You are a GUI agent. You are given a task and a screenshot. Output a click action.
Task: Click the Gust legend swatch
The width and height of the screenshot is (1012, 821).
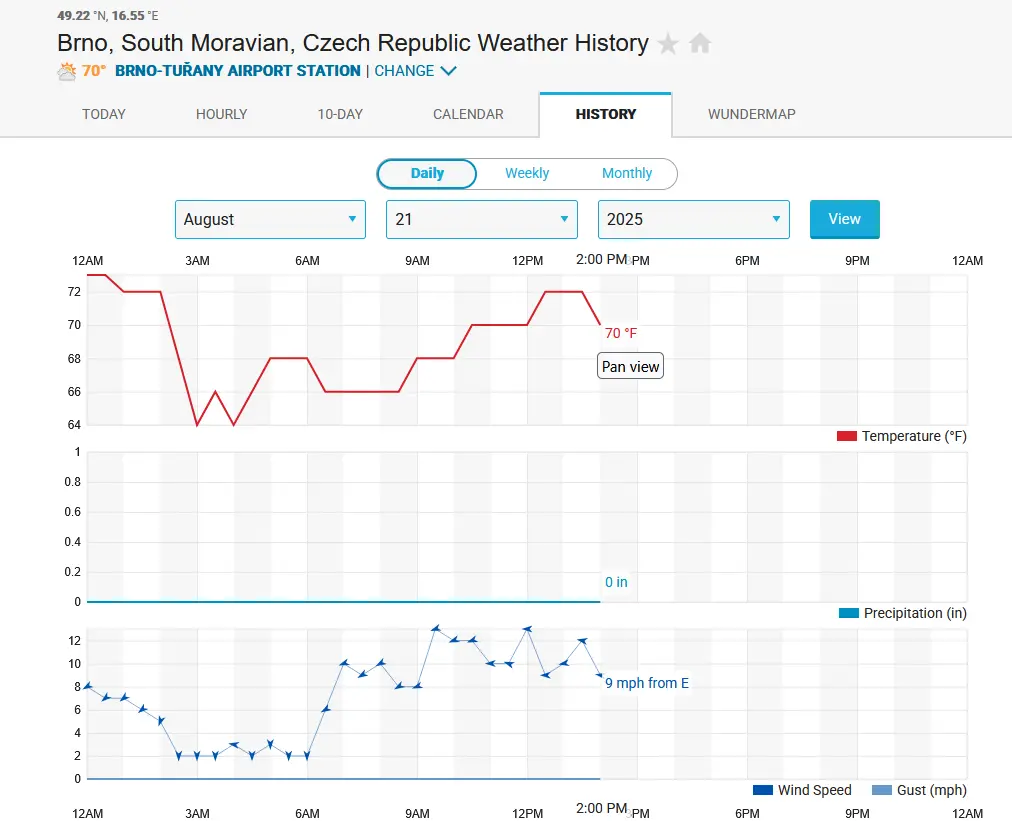coord(882,790)
